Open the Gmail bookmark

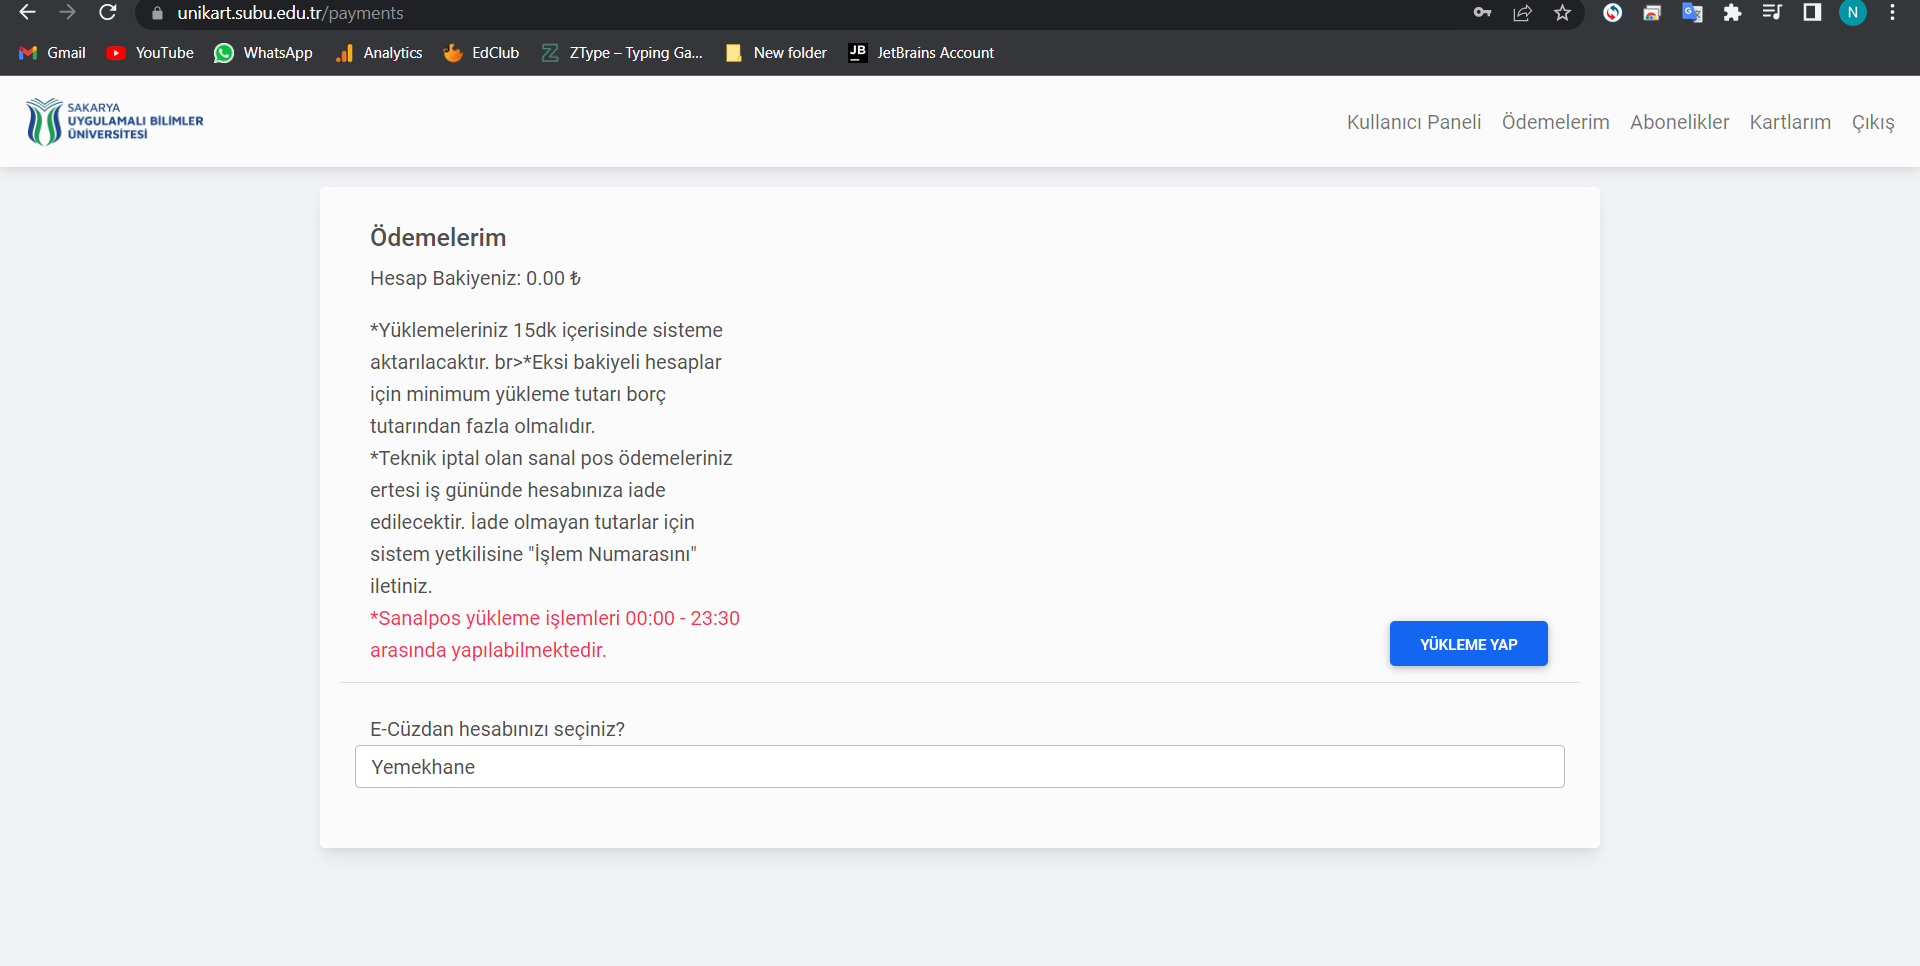click(x=53, y=53)
